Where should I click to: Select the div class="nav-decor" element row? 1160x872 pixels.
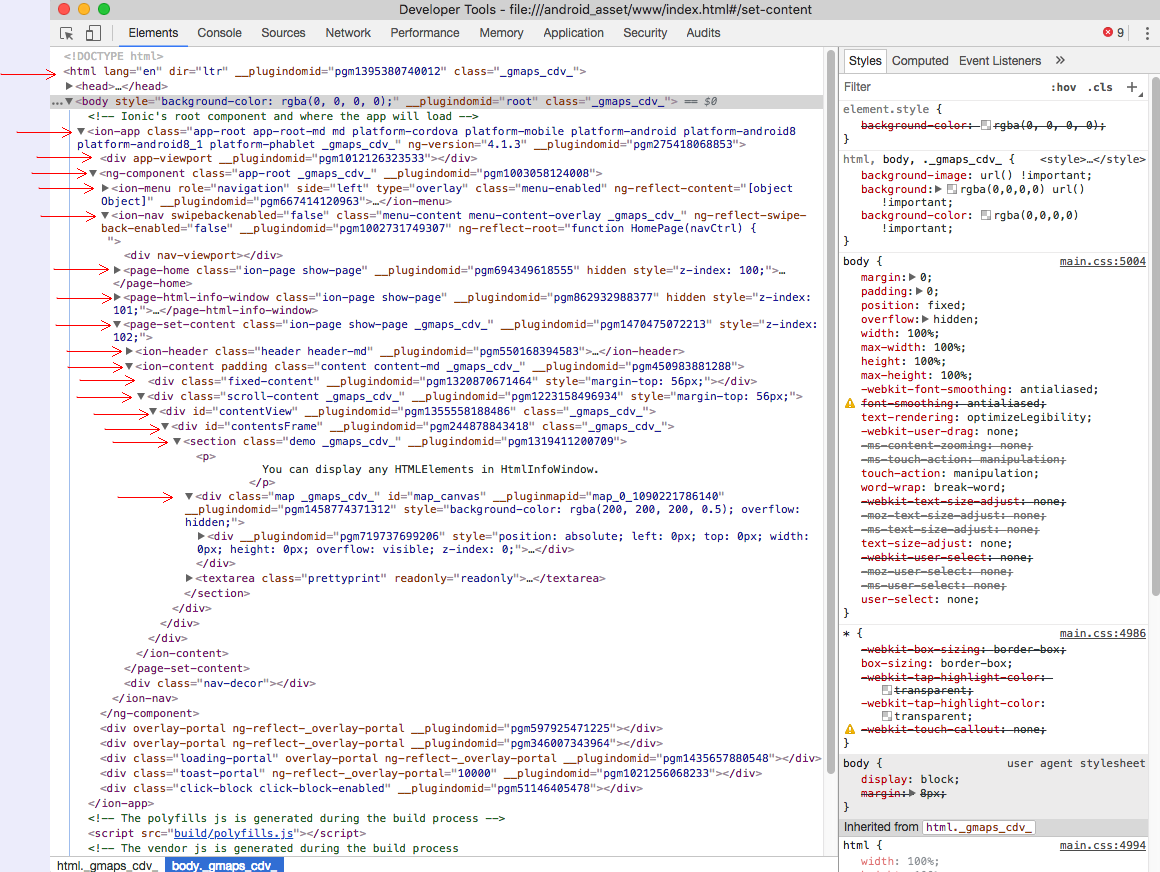point(220,683)
